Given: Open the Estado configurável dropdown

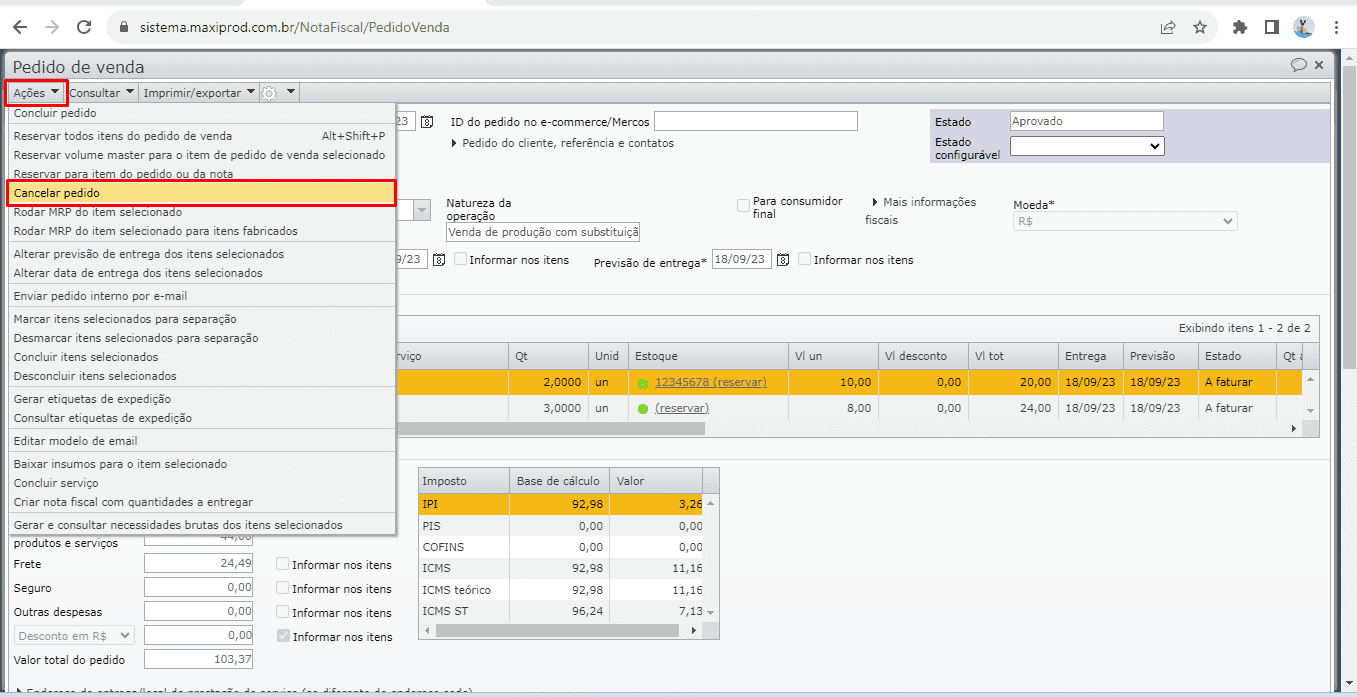Looking at the screenshot, I should pyautogui.click(x=1087, y=146).
